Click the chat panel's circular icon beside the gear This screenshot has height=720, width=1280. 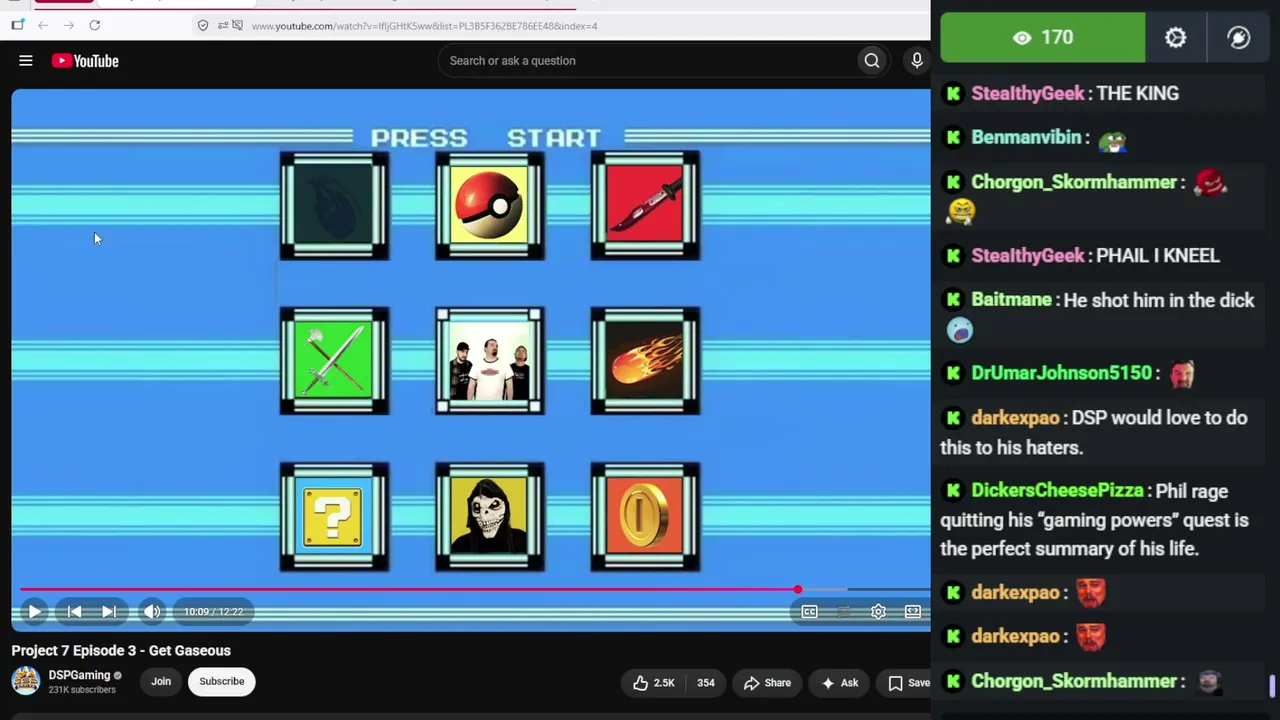click(1239, 38)
